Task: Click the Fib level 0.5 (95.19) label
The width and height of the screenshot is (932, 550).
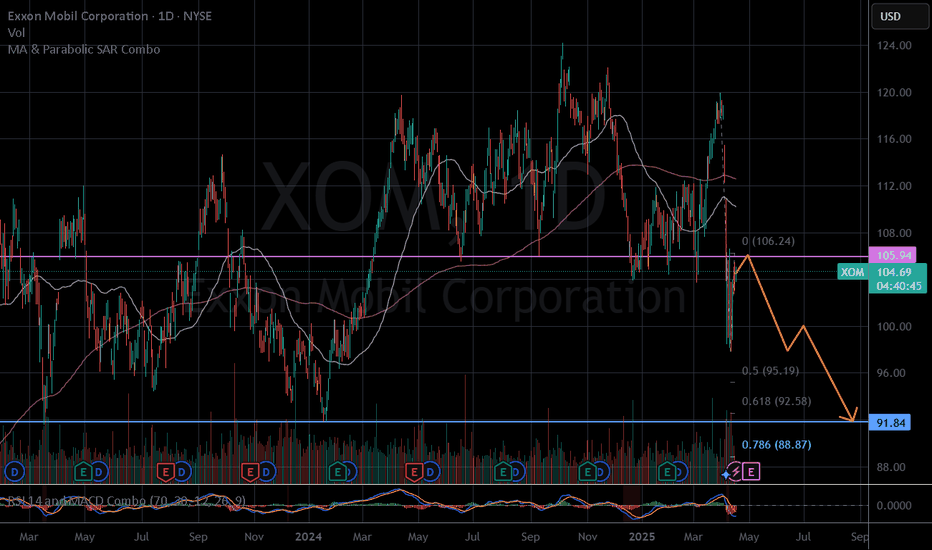Action: [770, 371]
